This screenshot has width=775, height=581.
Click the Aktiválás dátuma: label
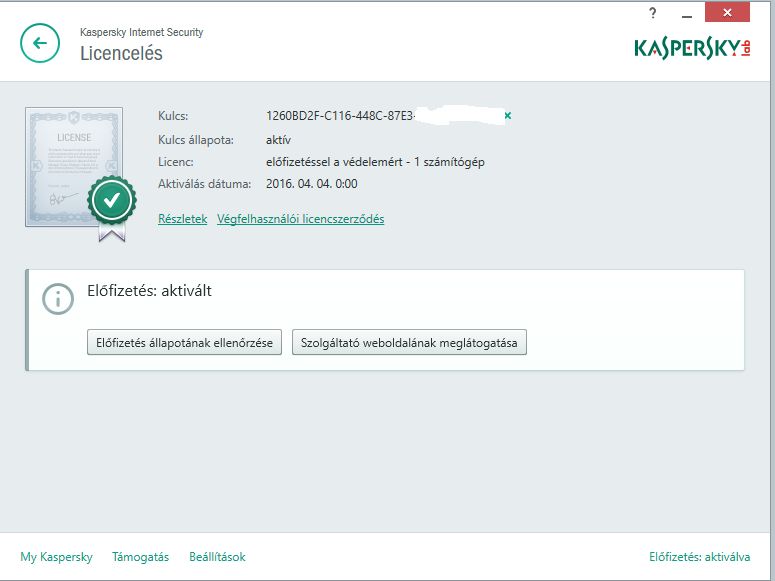(x=205, y=184)
